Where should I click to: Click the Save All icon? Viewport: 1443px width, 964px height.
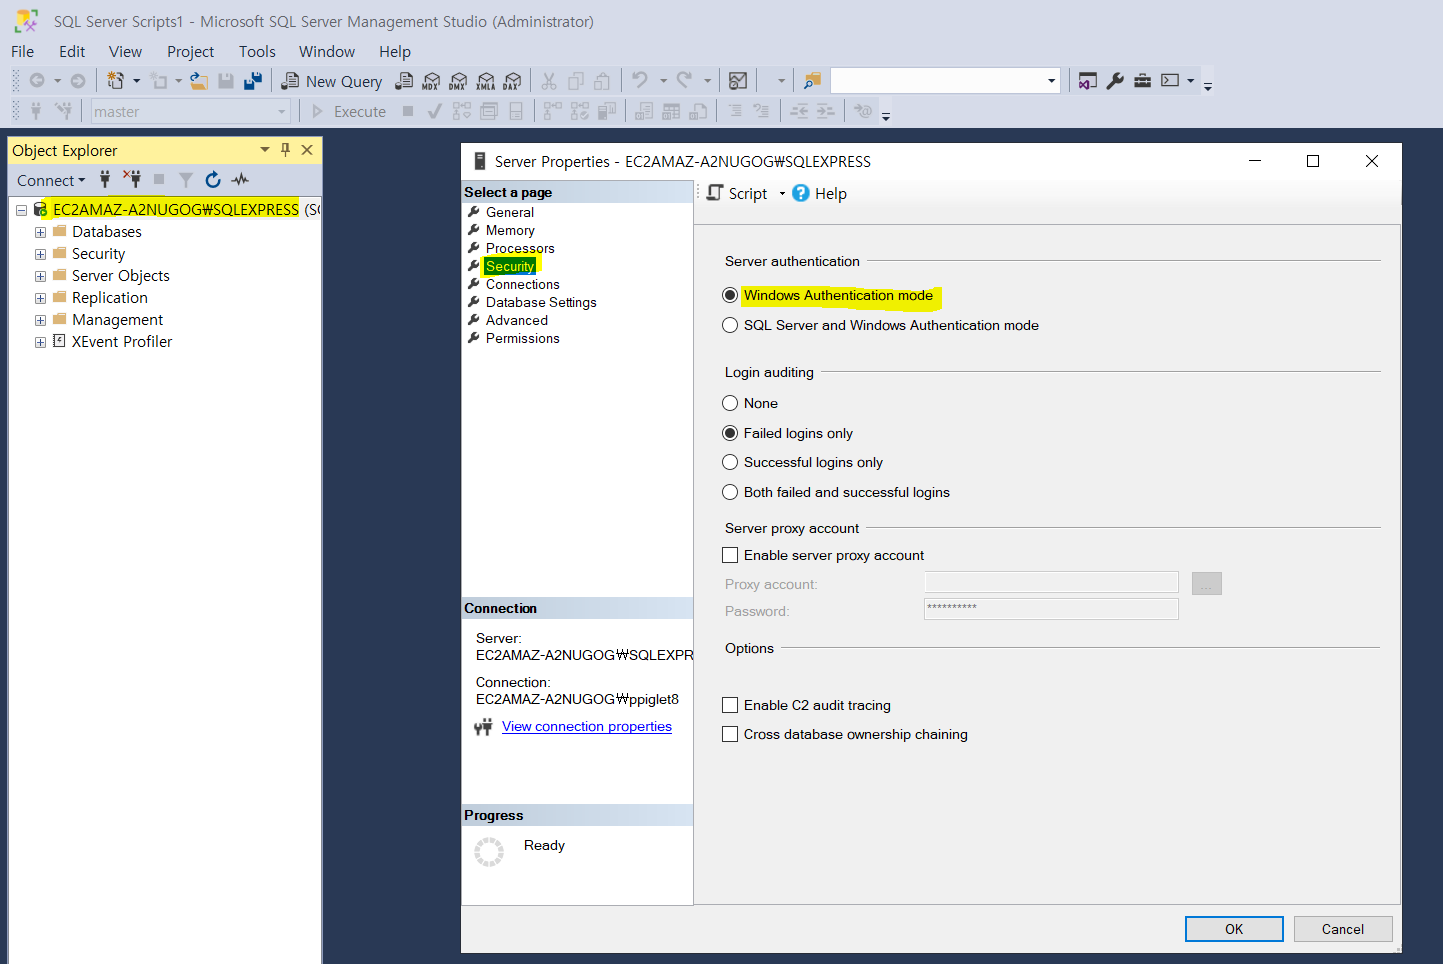pyautogui.click(x=253, y=81)
